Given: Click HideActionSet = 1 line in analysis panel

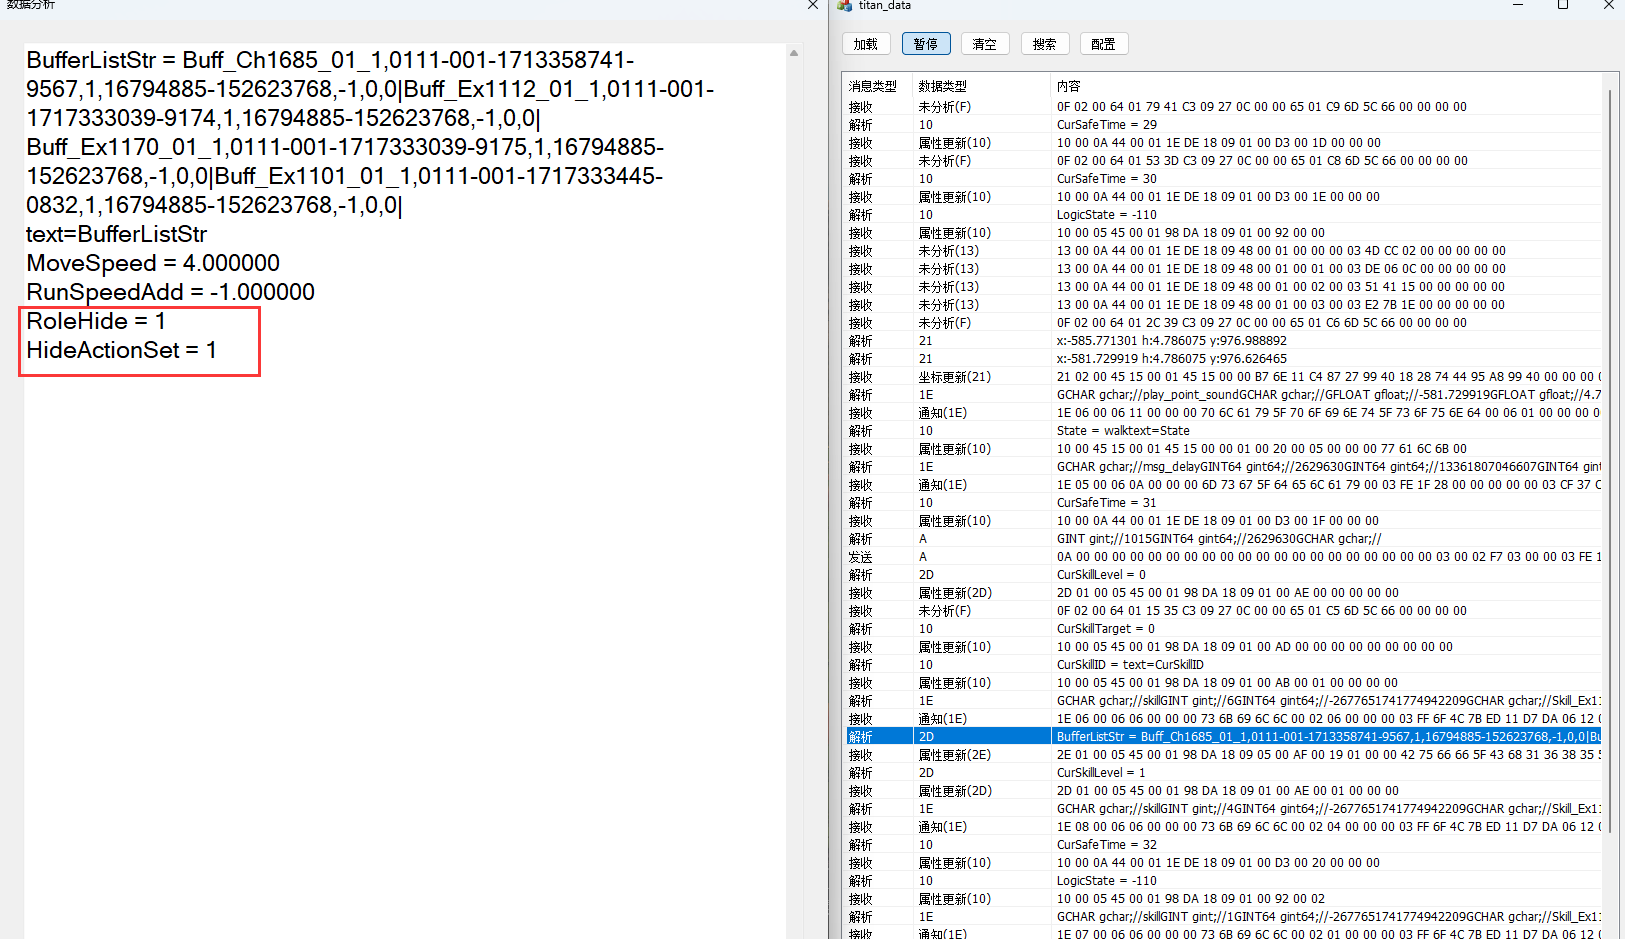Looking at the screenshot, I should (121, 350).
